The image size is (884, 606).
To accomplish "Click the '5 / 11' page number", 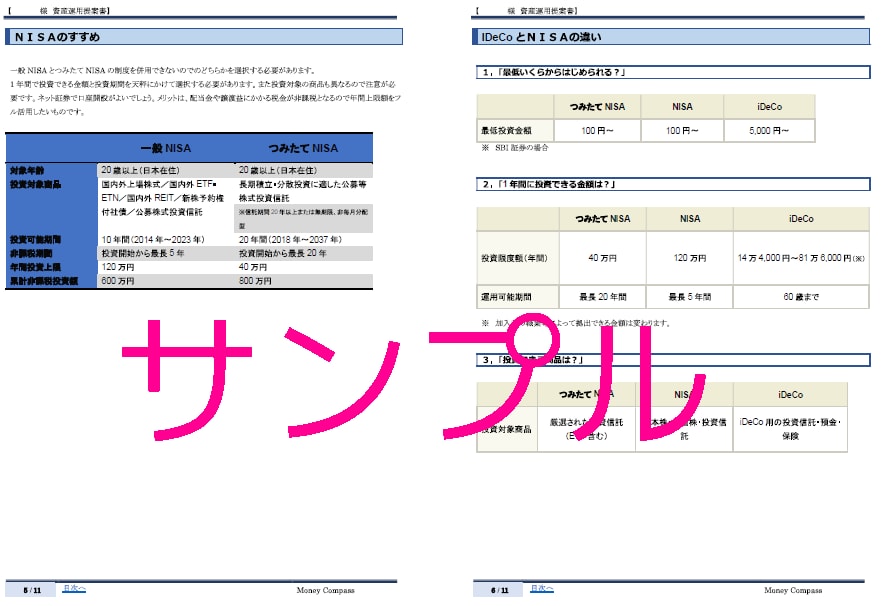I will 32,591.
